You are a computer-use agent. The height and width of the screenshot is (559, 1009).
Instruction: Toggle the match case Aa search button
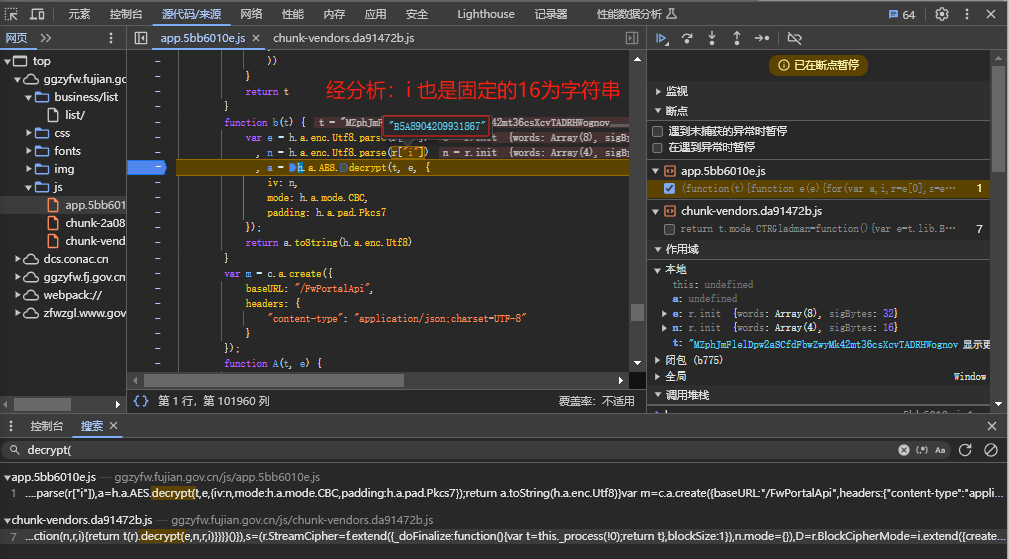coord(940,450)
